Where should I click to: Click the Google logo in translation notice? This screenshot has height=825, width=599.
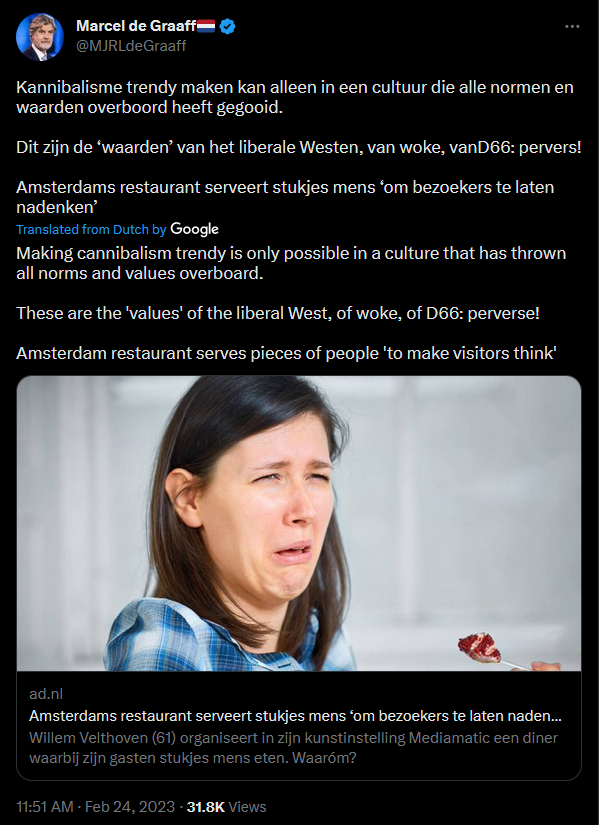pyautogui.click(x=194, y=229)
